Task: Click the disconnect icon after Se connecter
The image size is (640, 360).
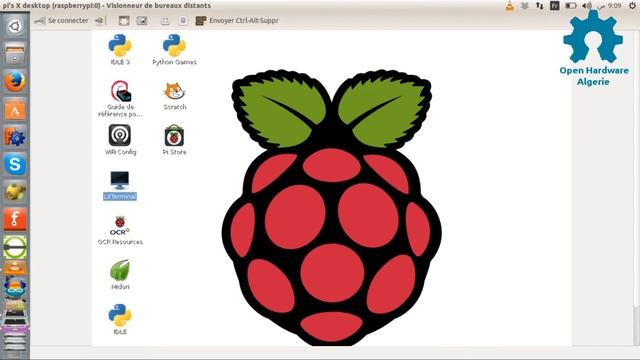Action: [99, 20]
